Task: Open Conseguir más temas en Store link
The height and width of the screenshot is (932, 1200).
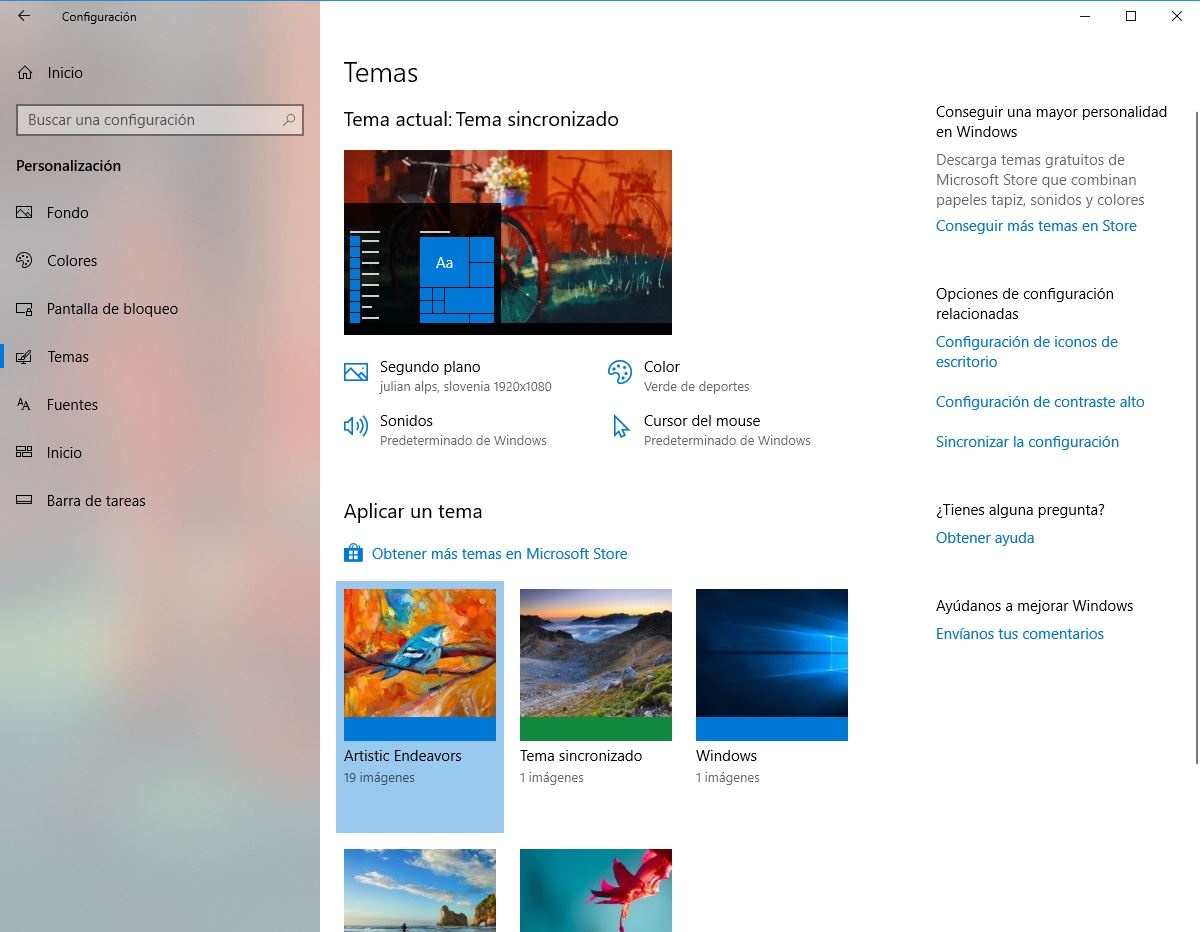Action: click(x=1036, y=226)
